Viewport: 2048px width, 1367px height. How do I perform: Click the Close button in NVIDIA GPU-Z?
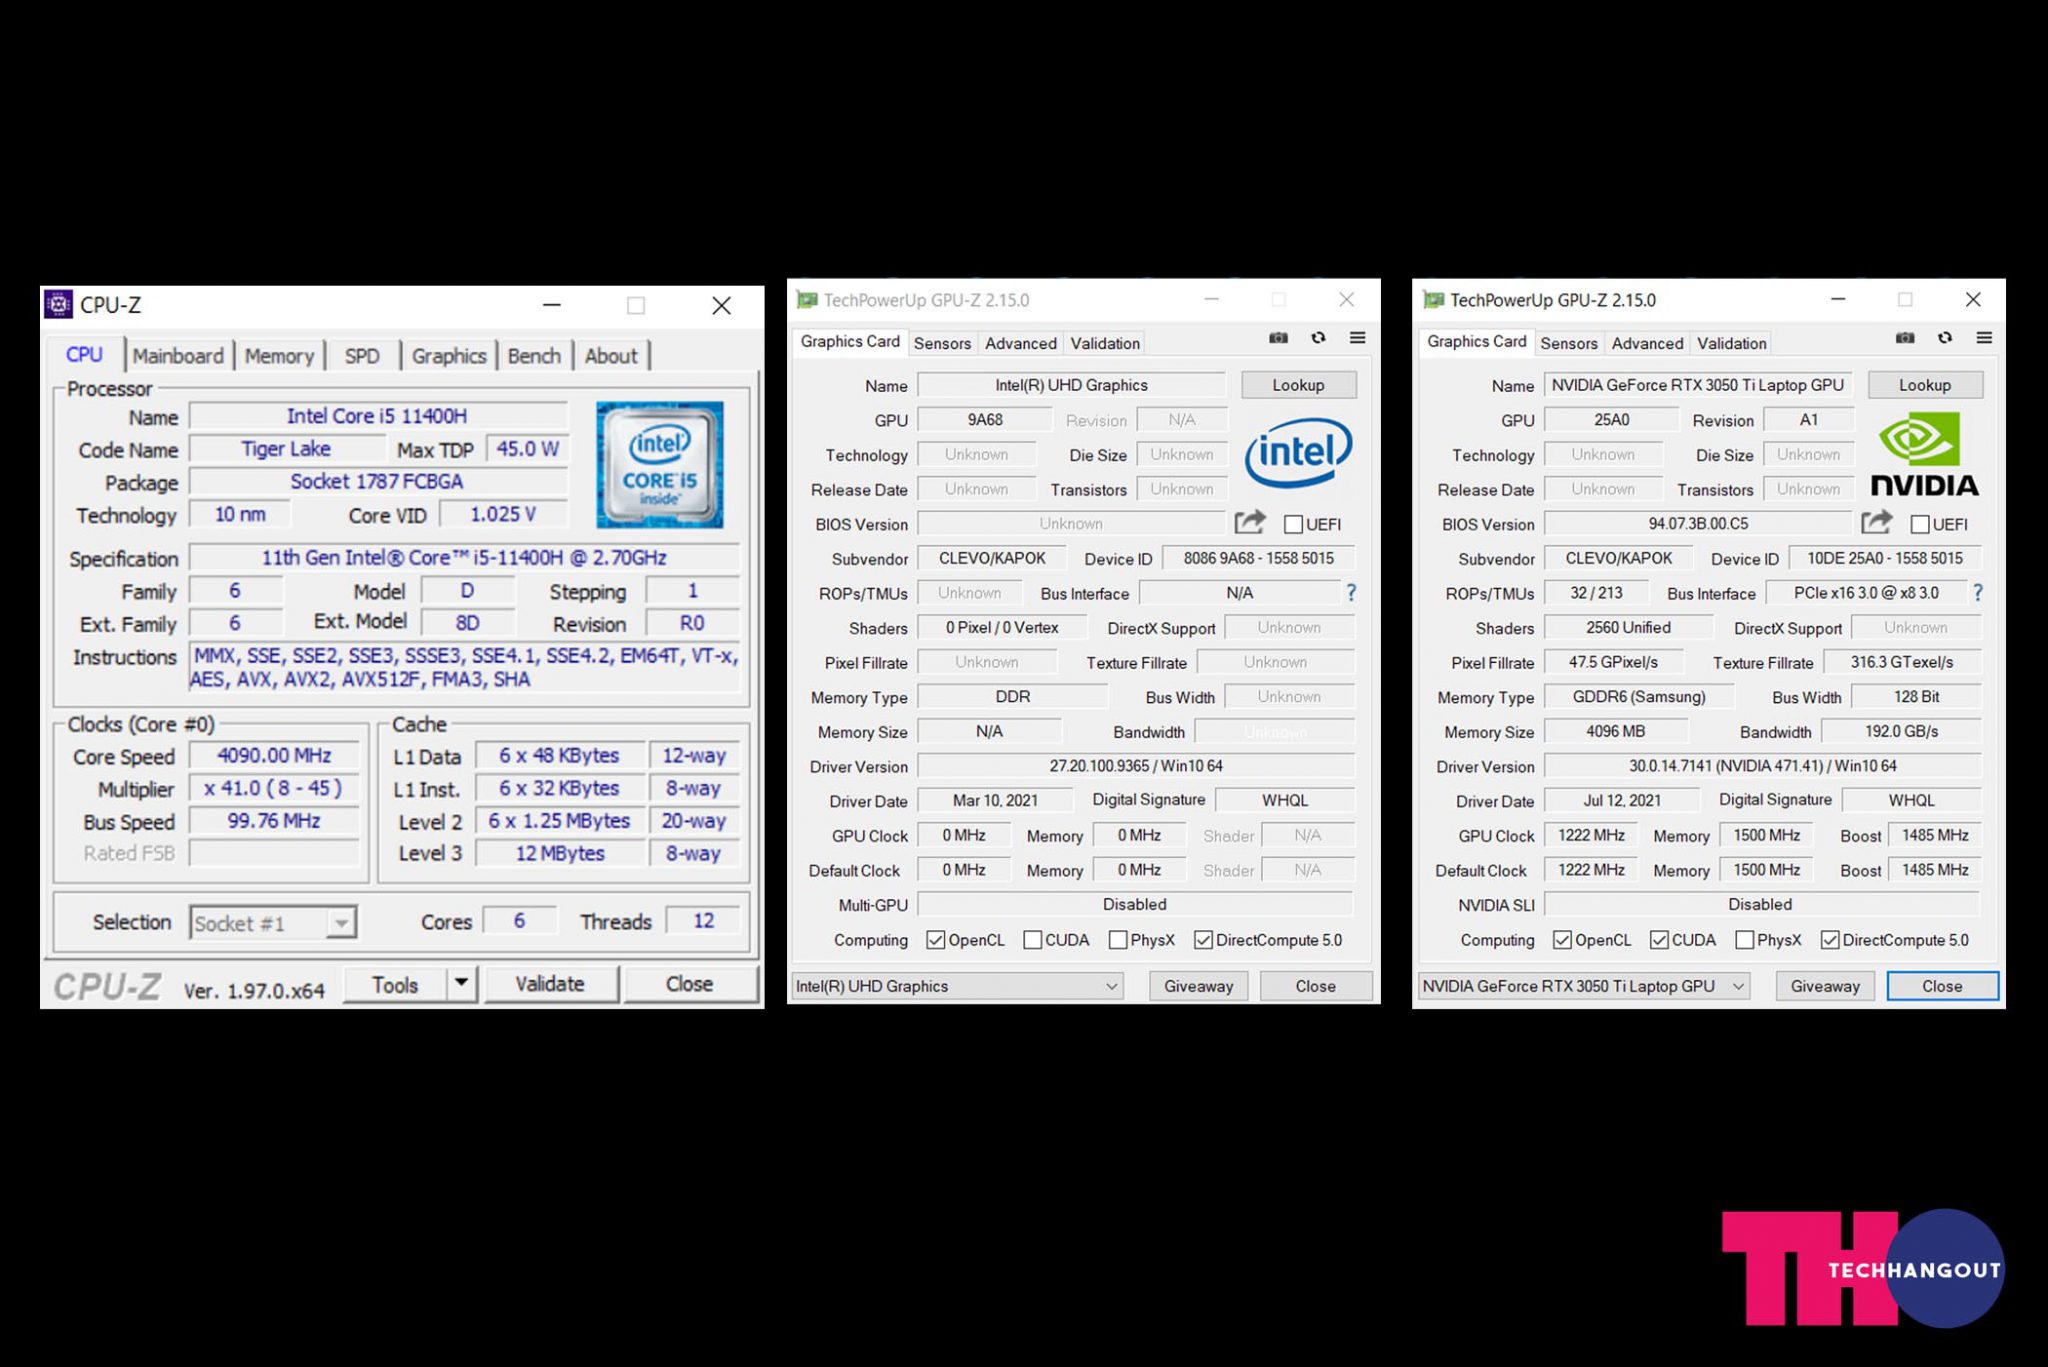pyautogui.click(x=1942, y=986)
